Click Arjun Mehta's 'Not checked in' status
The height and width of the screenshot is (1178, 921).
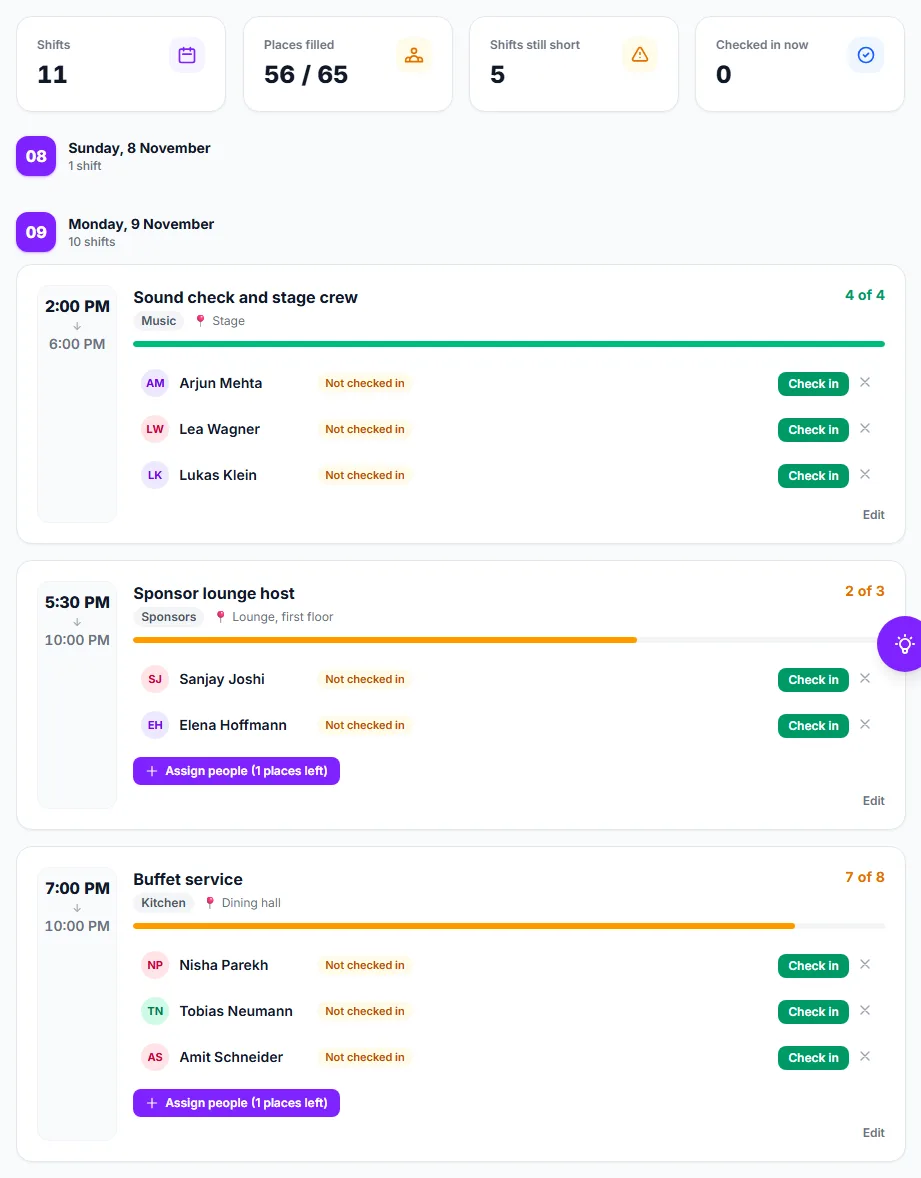coord(364,383)
